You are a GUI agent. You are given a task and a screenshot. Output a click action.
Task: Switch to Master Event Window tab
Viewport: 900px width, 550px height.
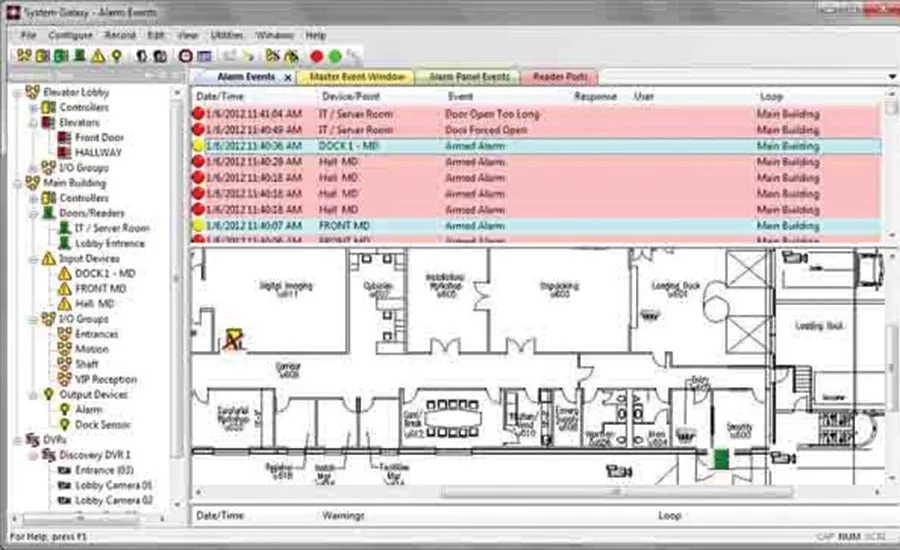356,76
